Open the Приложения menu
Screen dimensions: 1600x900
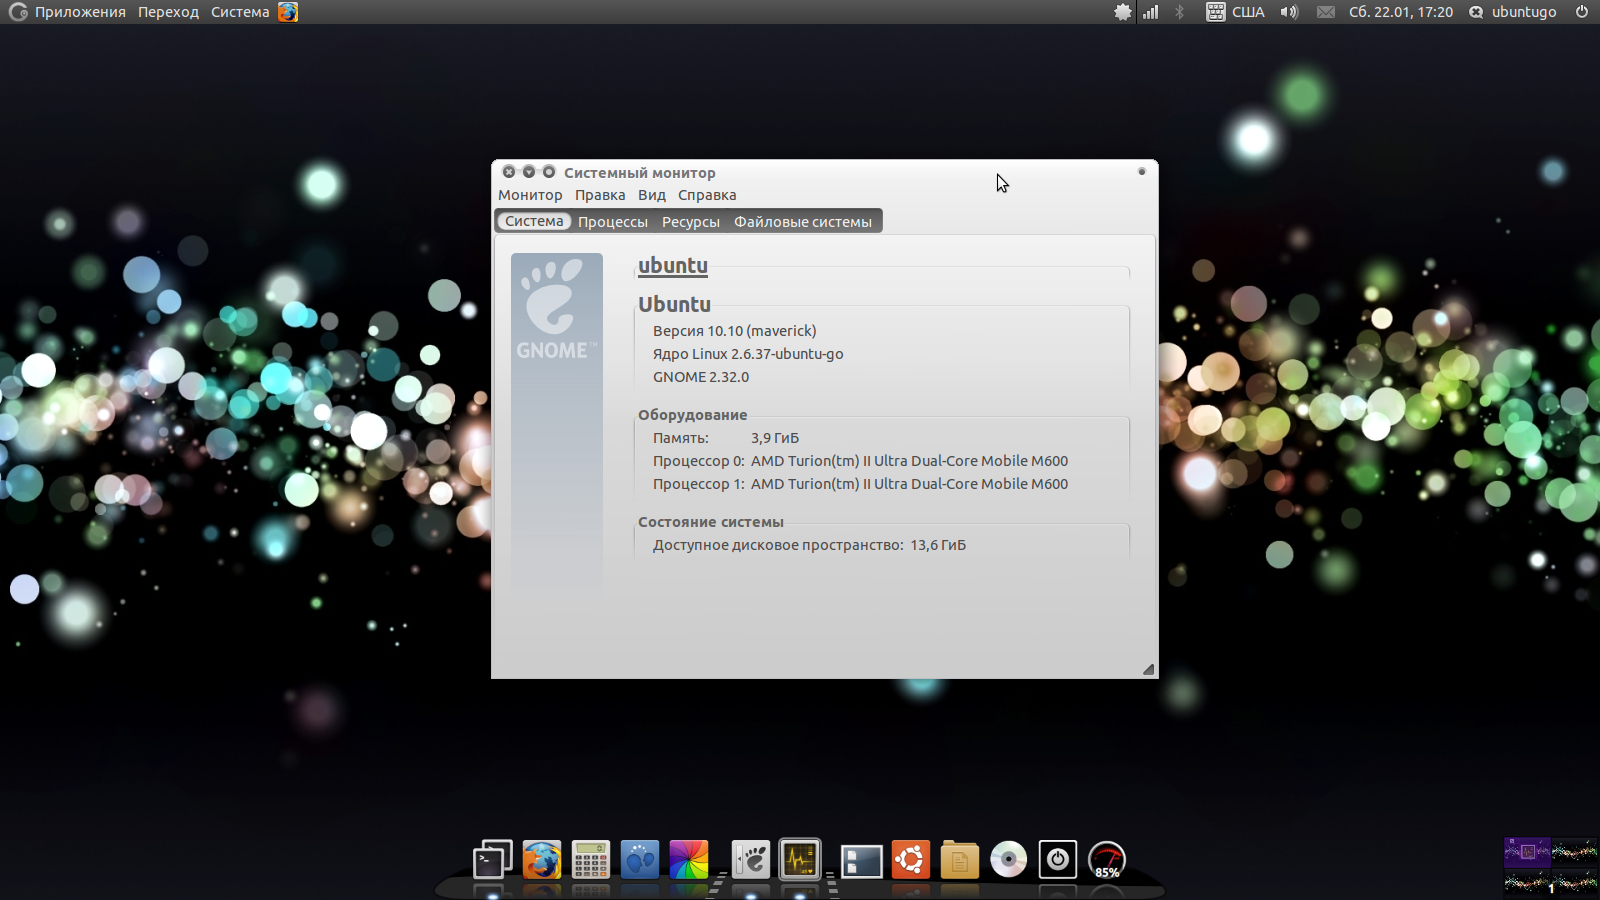(80, 12)
